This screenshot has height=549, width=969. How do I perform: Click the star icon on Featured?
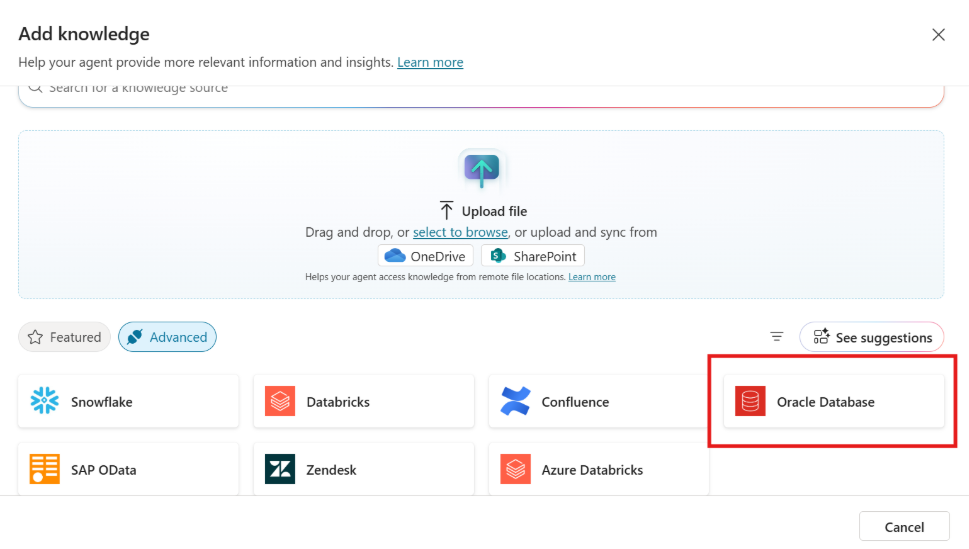(x=35, y=337)
